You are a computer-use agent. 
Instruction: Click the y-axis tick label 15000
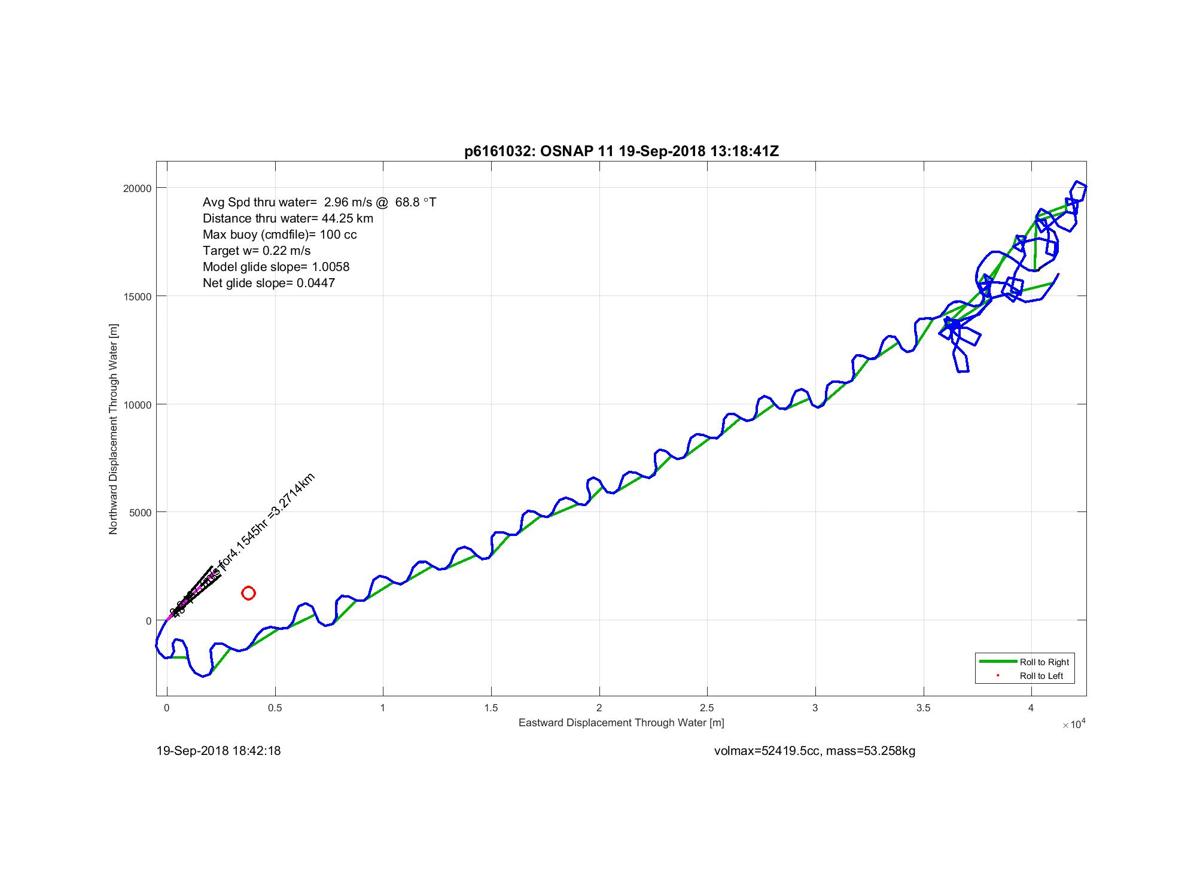tap(138, 296)
